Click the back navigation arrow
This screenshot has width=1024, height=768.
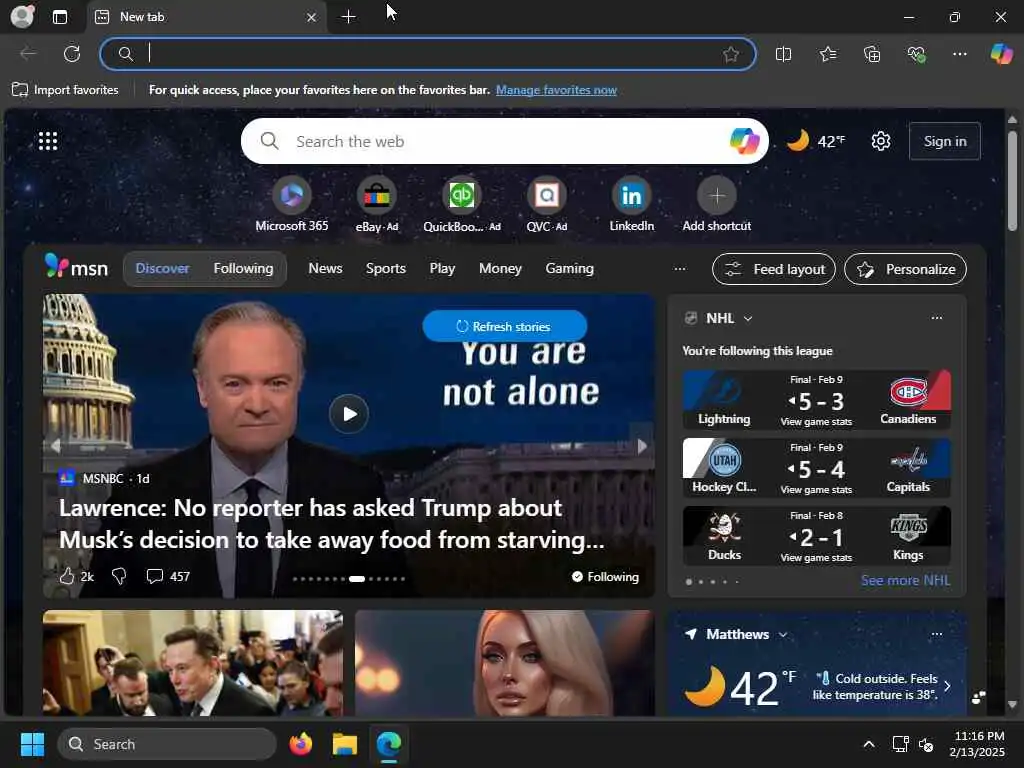[27, 54]
